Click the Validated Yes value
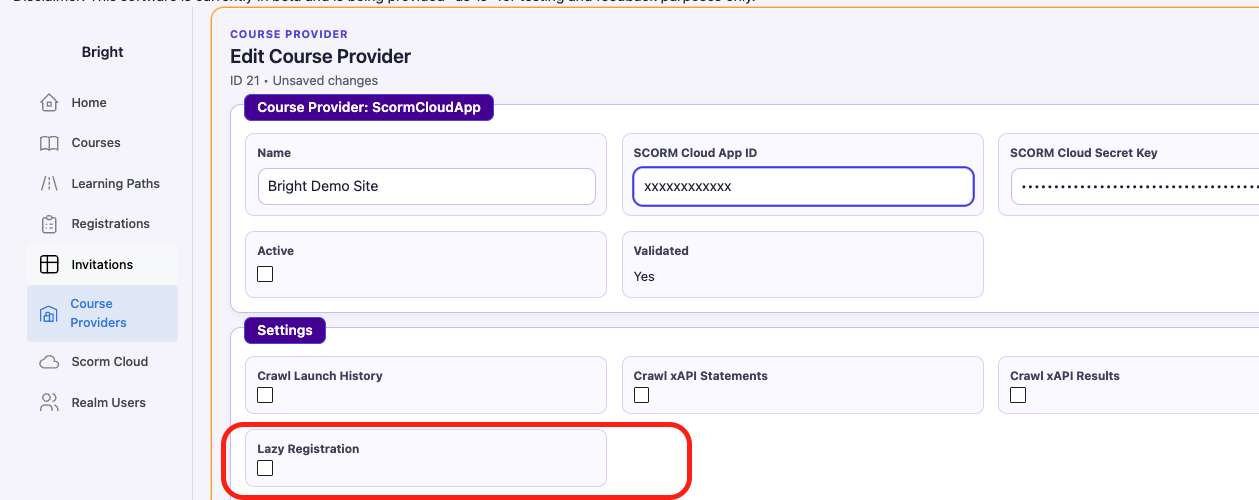 tap(644, 276)
